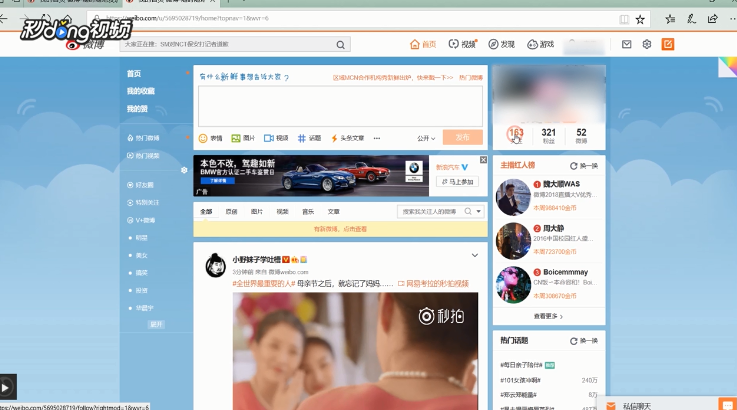Open the 52 posts count
The height and width of the screenshot is (410, 737).
coord(581,135)
